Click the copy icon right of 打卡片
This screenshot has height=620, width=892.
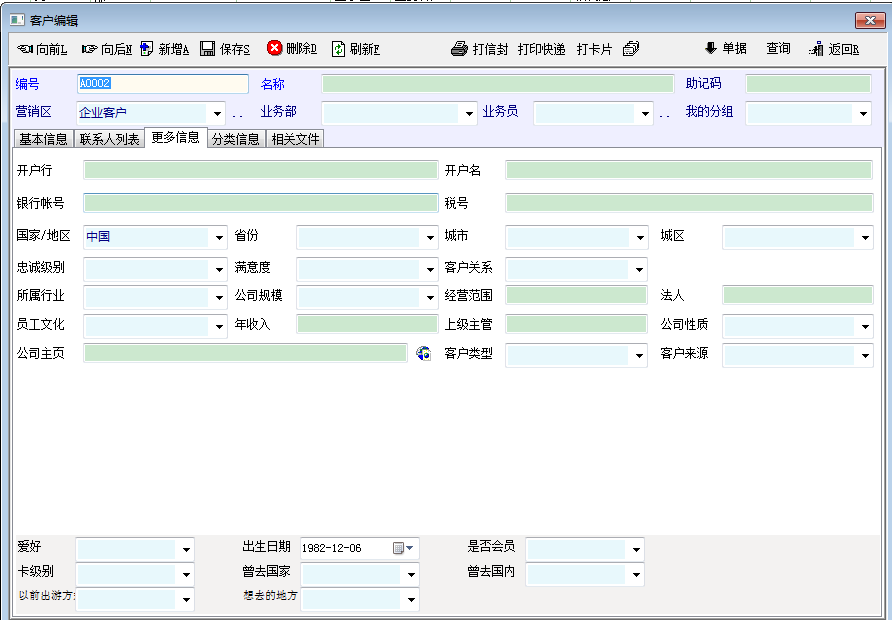631,49
